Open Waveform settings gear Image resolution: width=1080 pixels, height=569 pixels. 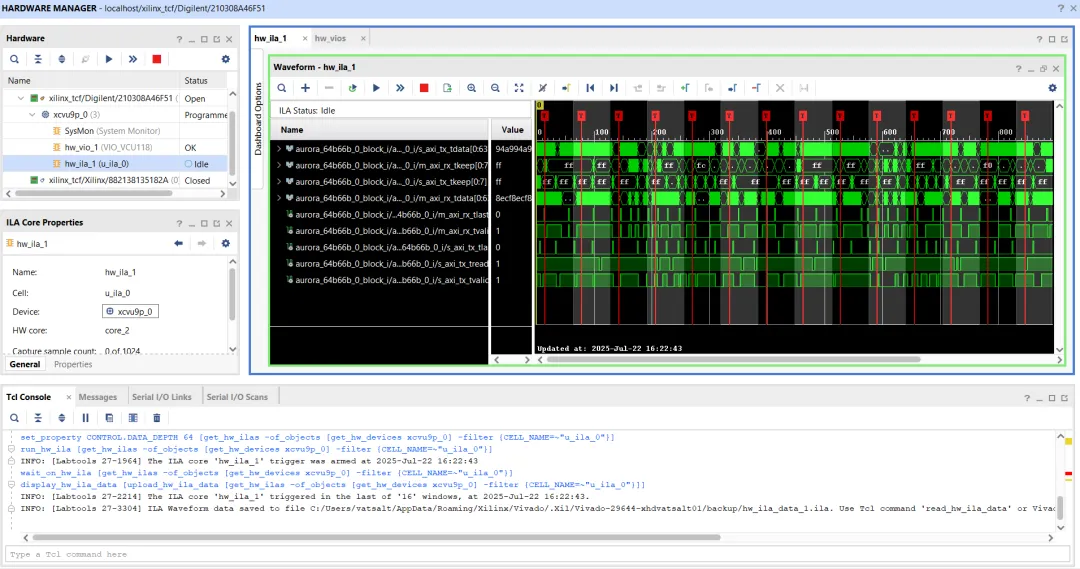(x=1052, y=88)
